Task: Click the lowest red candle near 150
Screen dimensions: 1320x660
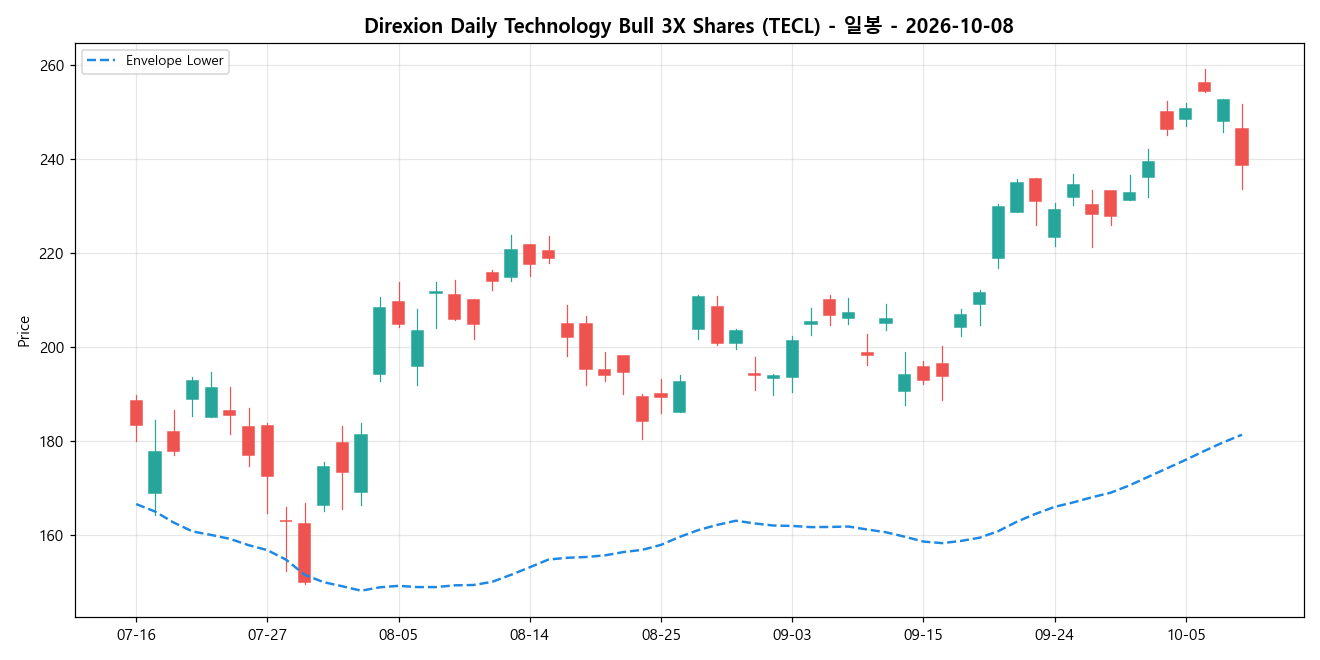Action: (x=304, y=552)
